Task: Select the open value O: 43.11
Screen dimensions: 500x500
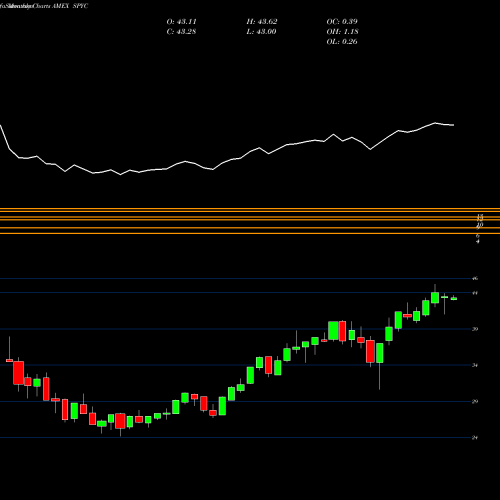Action: (x=181, y=22)
